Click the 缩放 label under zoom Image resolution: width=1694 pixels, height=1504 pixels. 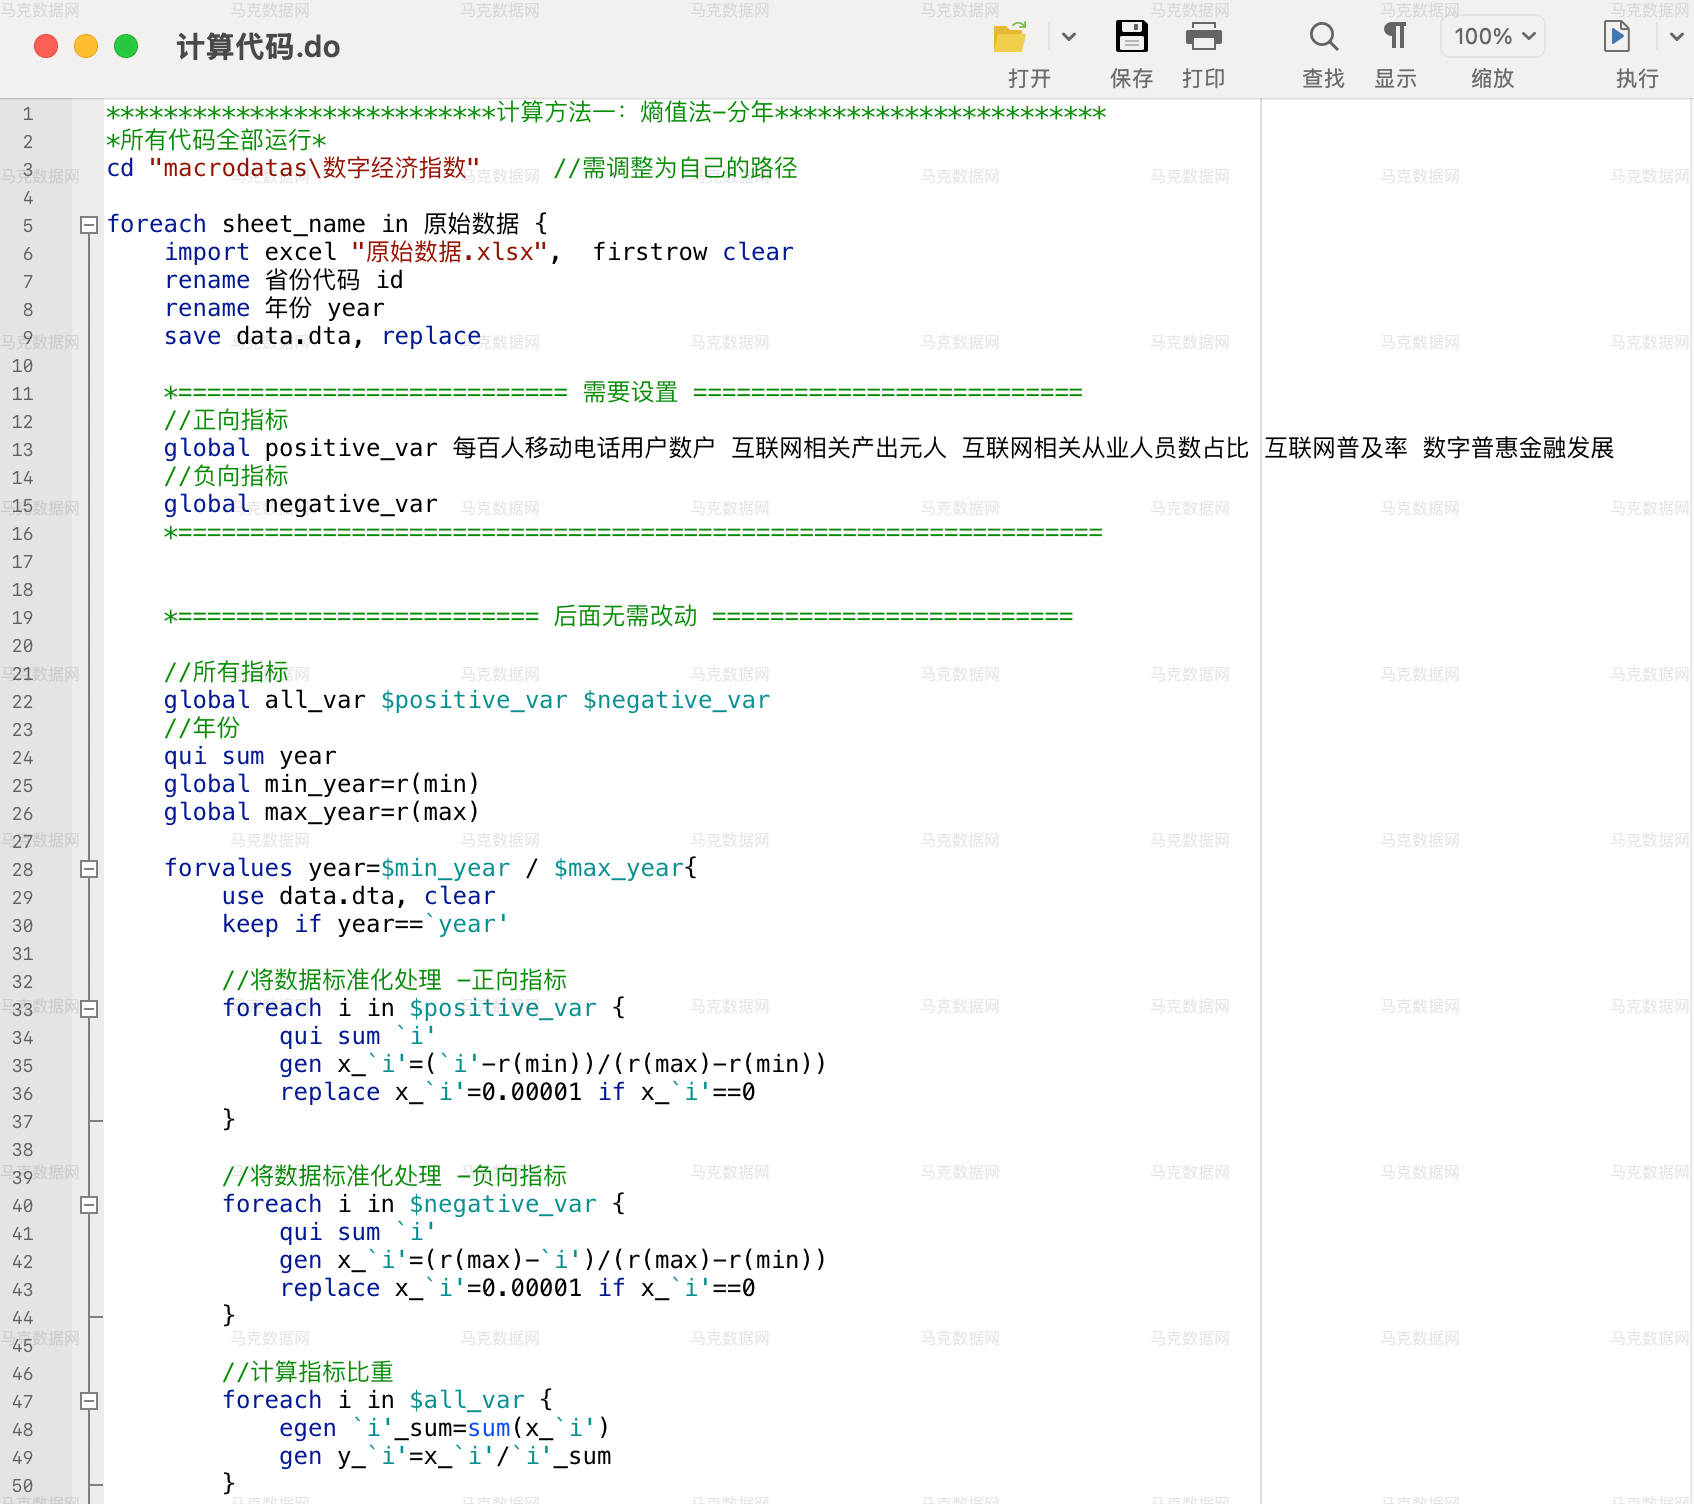pos(1493,78)
